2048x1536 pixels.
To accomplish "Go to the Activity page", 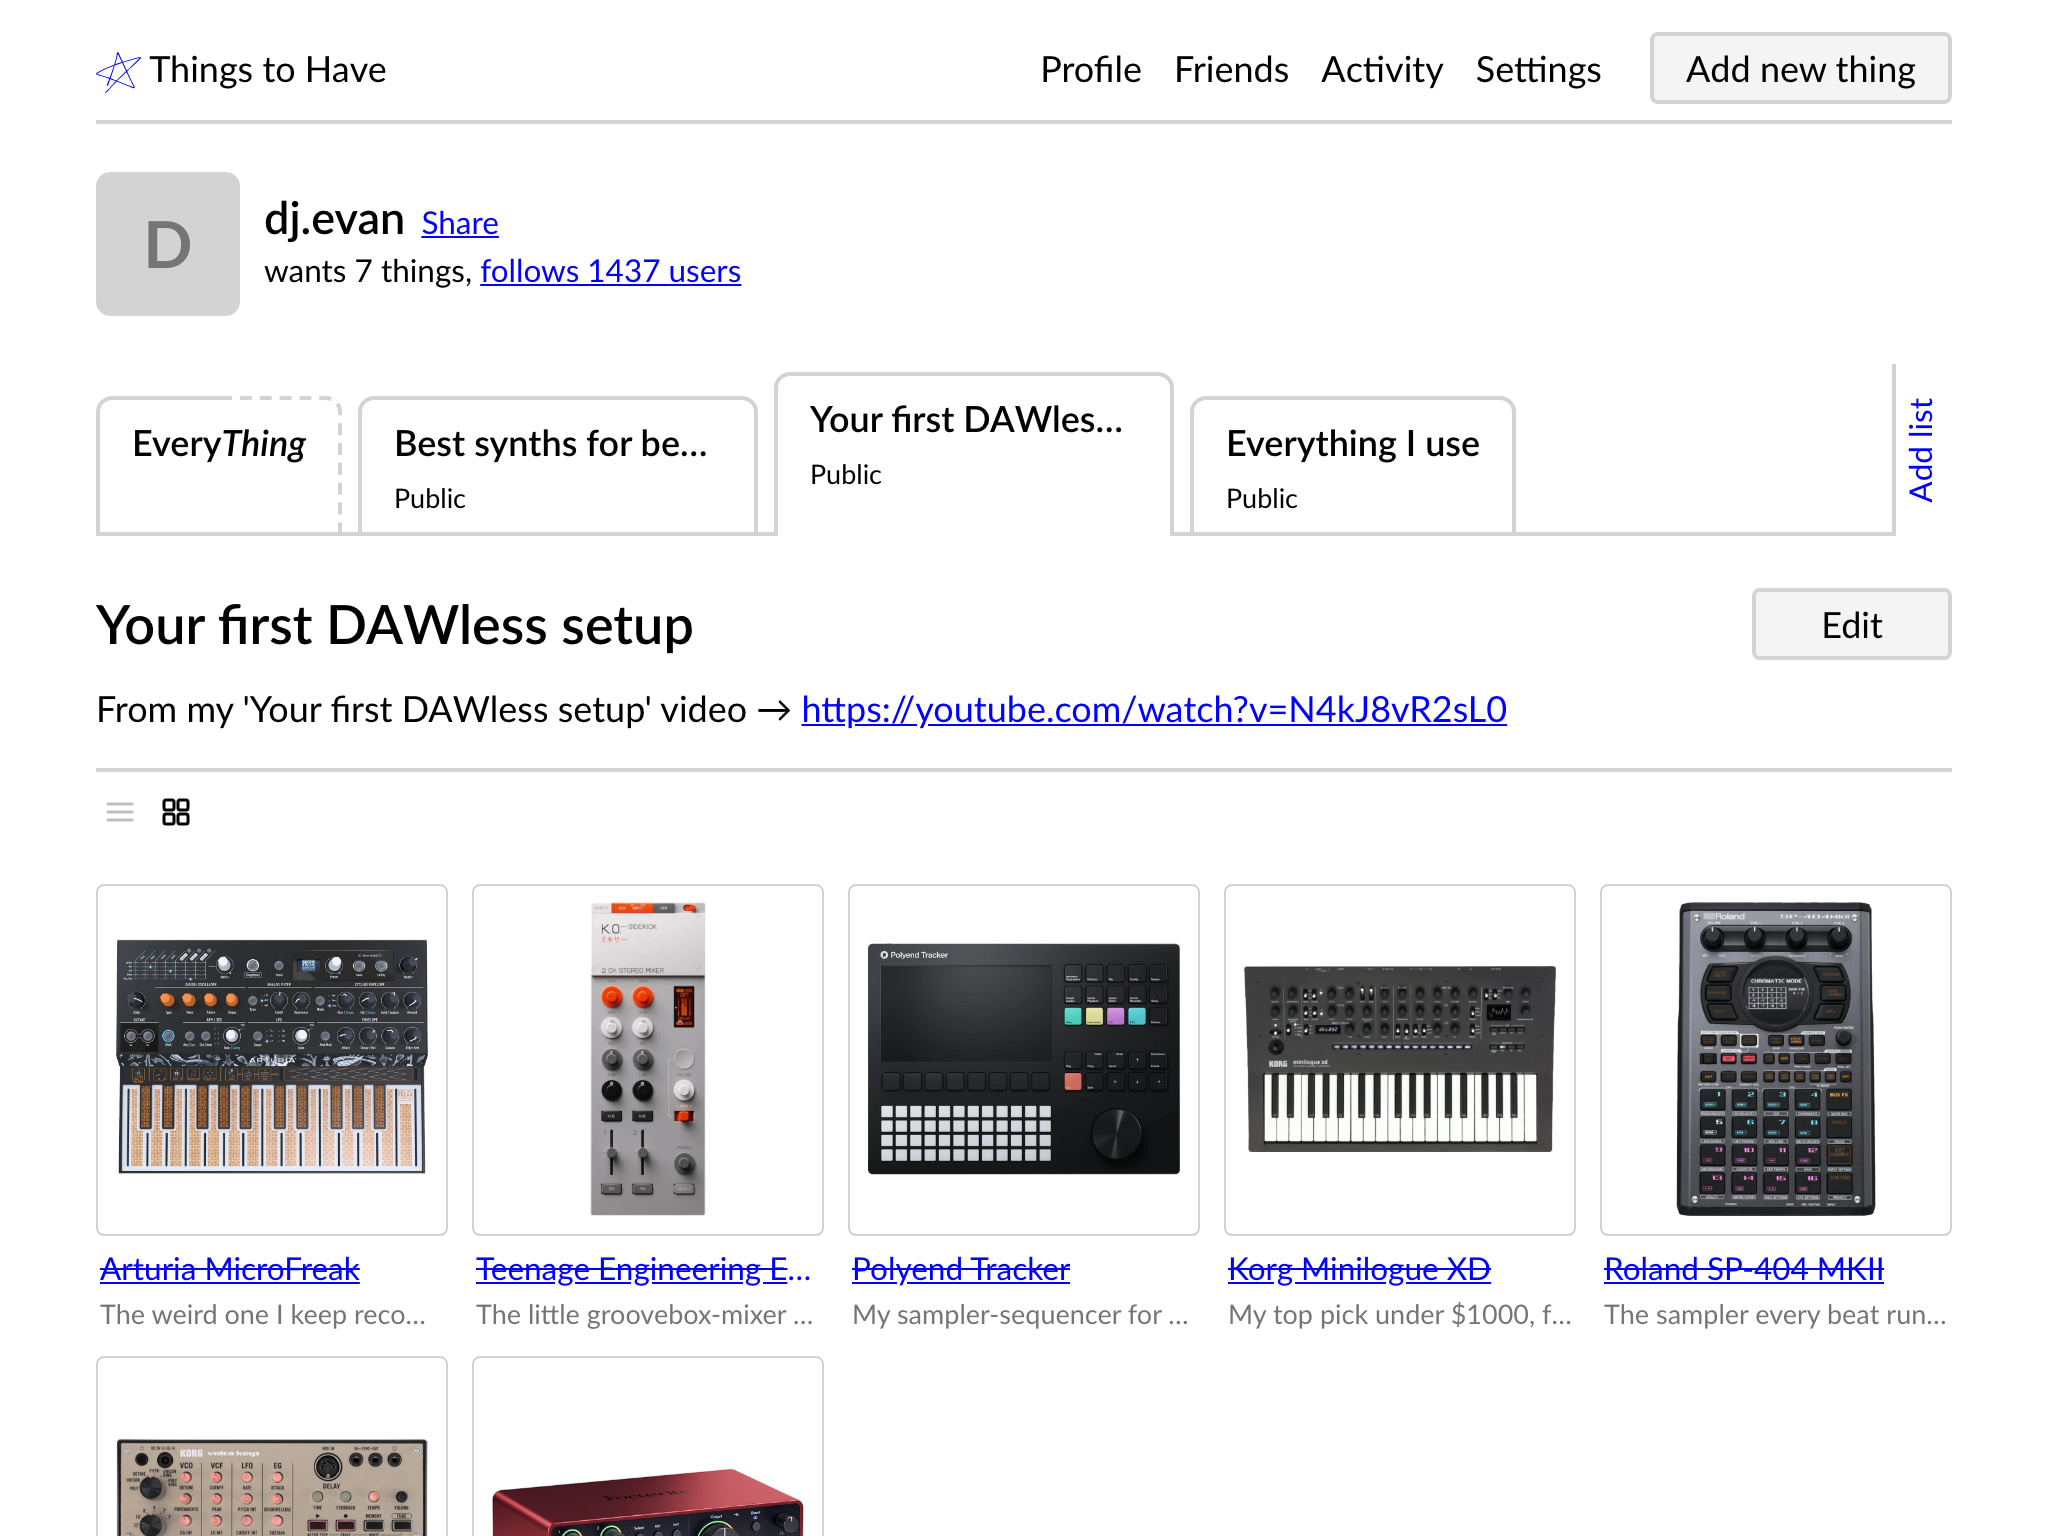I will 1382,70.
